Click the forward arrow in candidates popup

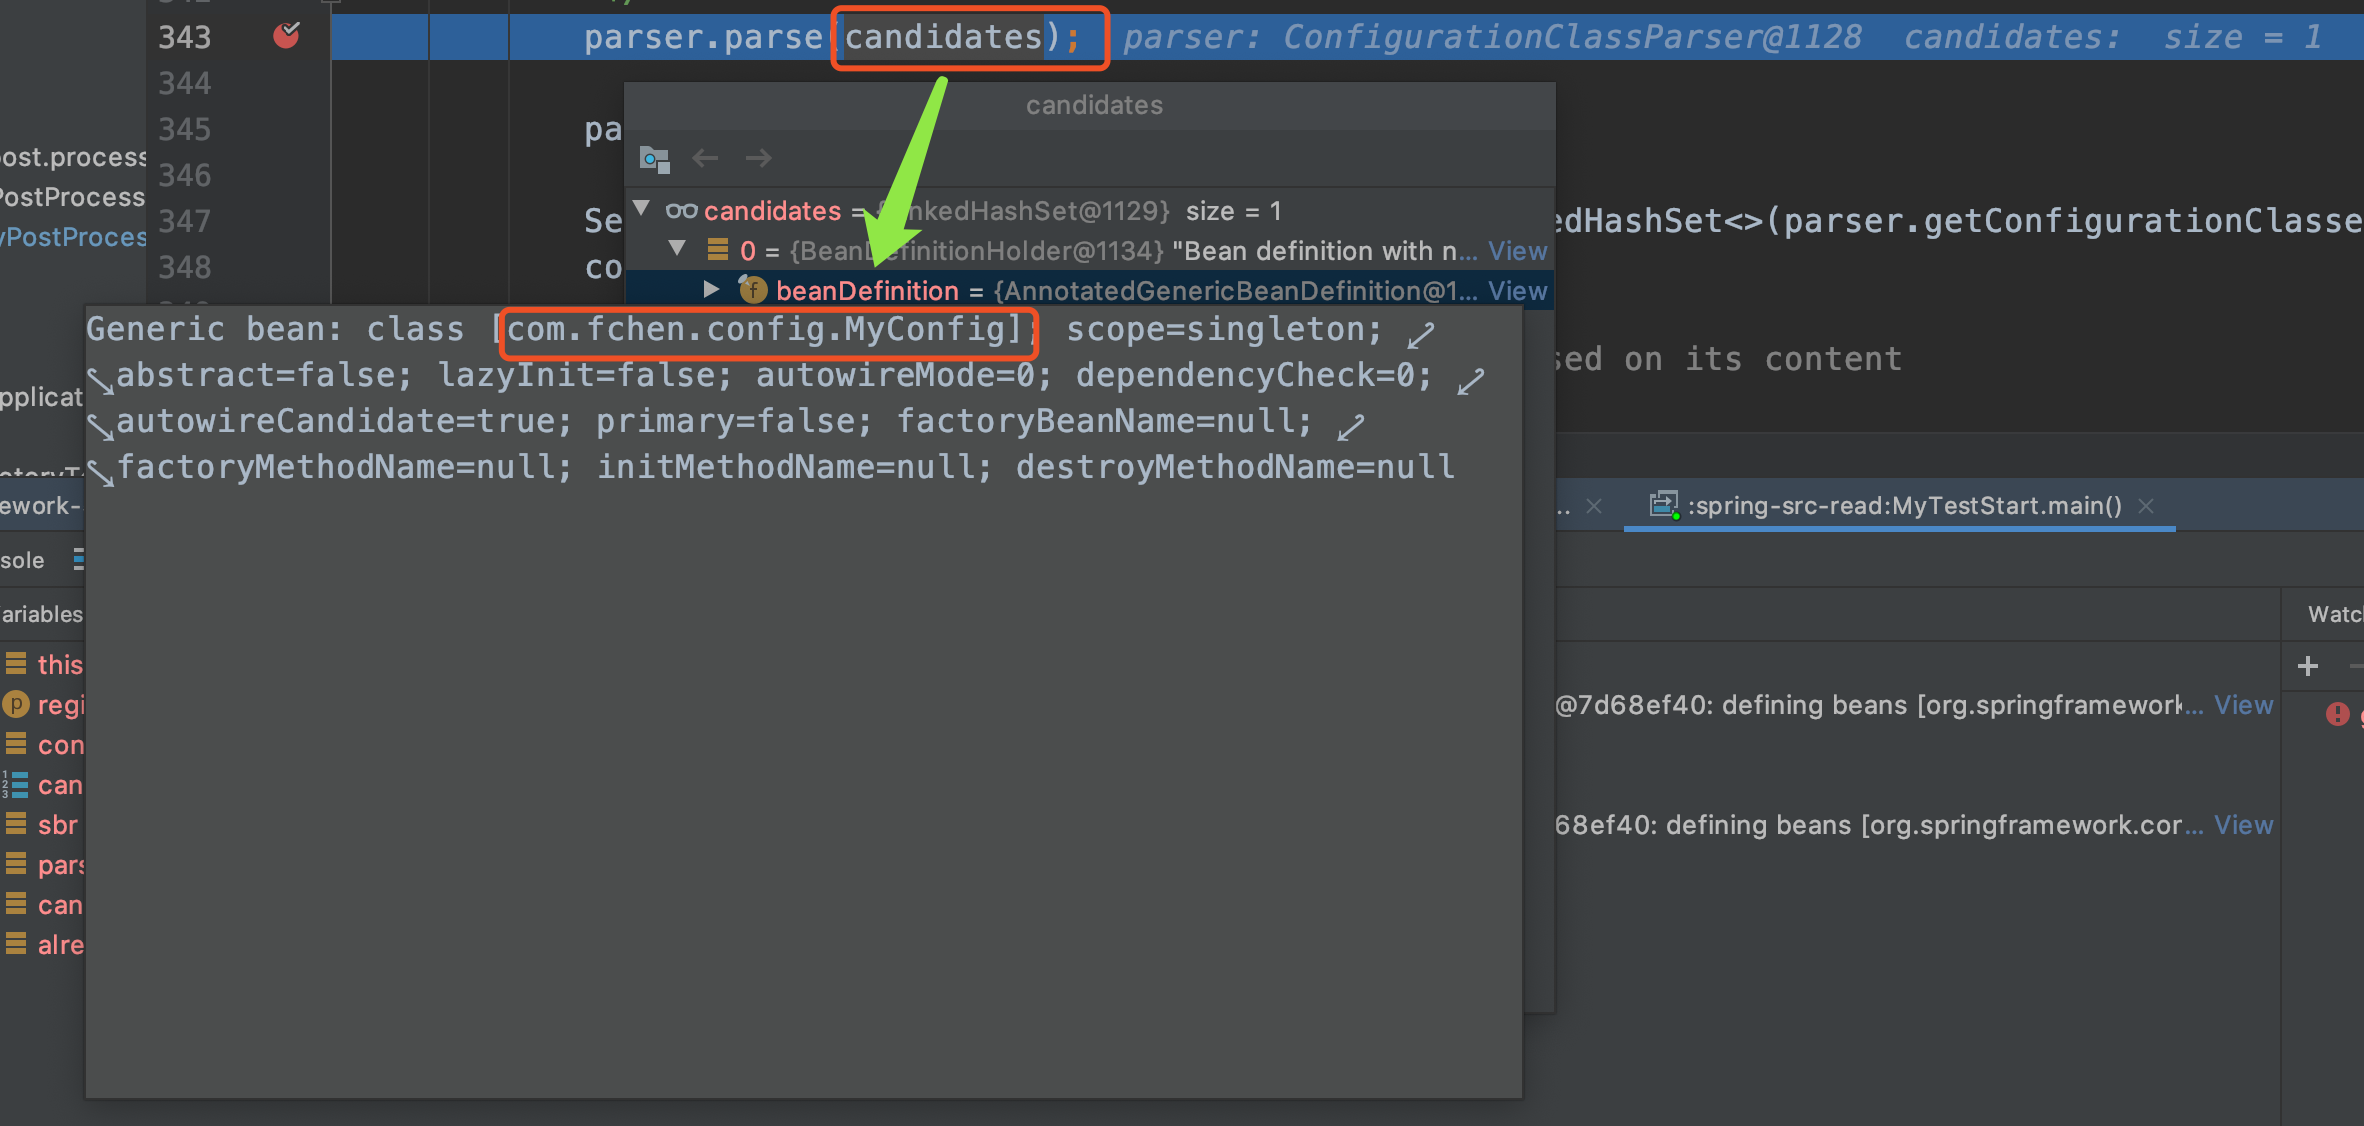click(x=759, y=158)
